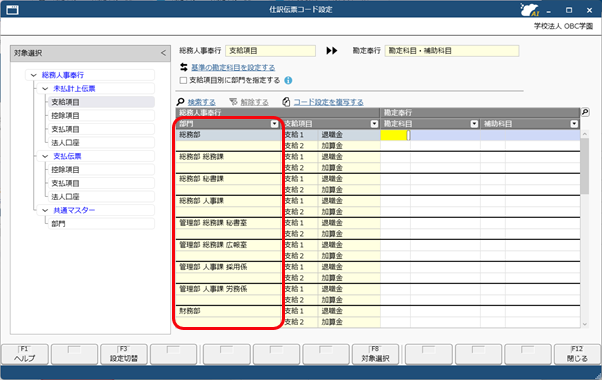Select 法人口座 under 支払伝票
The image size is (602, 380).
(x=101, y=197)
